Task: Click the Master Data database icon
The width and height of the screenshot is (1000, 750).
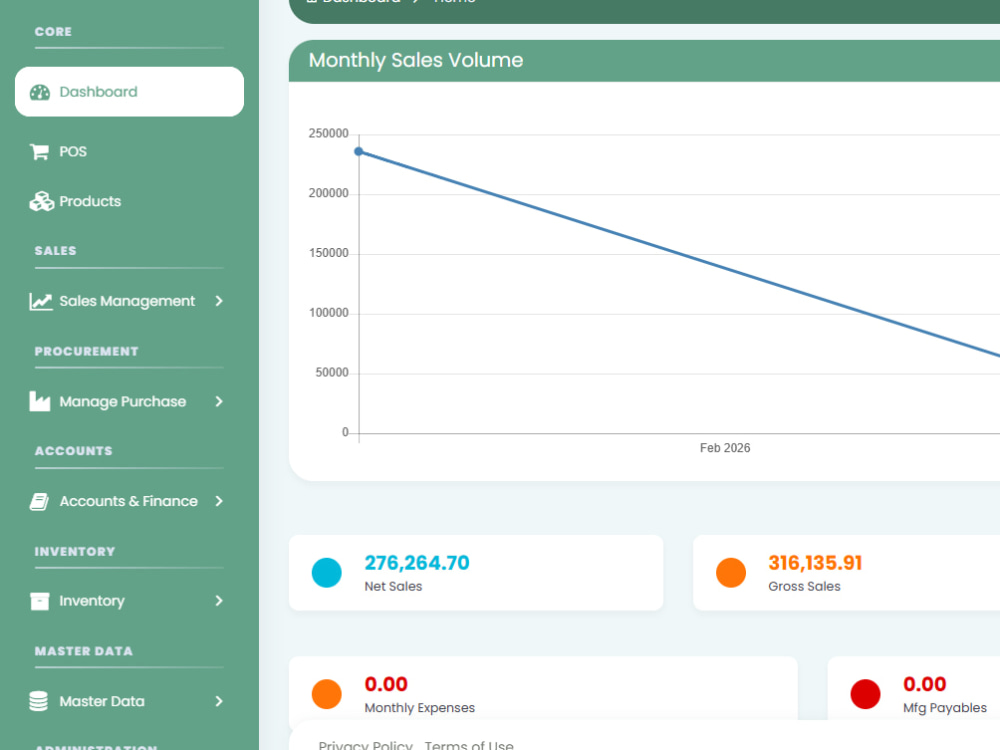Action: [x=38, y=702]
